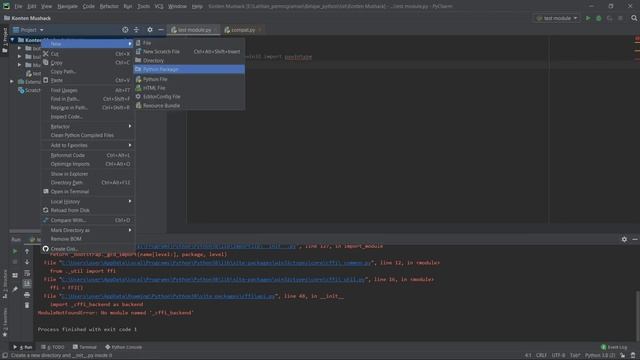Click the Pin Tab pin icon in Run panel
640x360 pixels.
(x=15, y=289)
